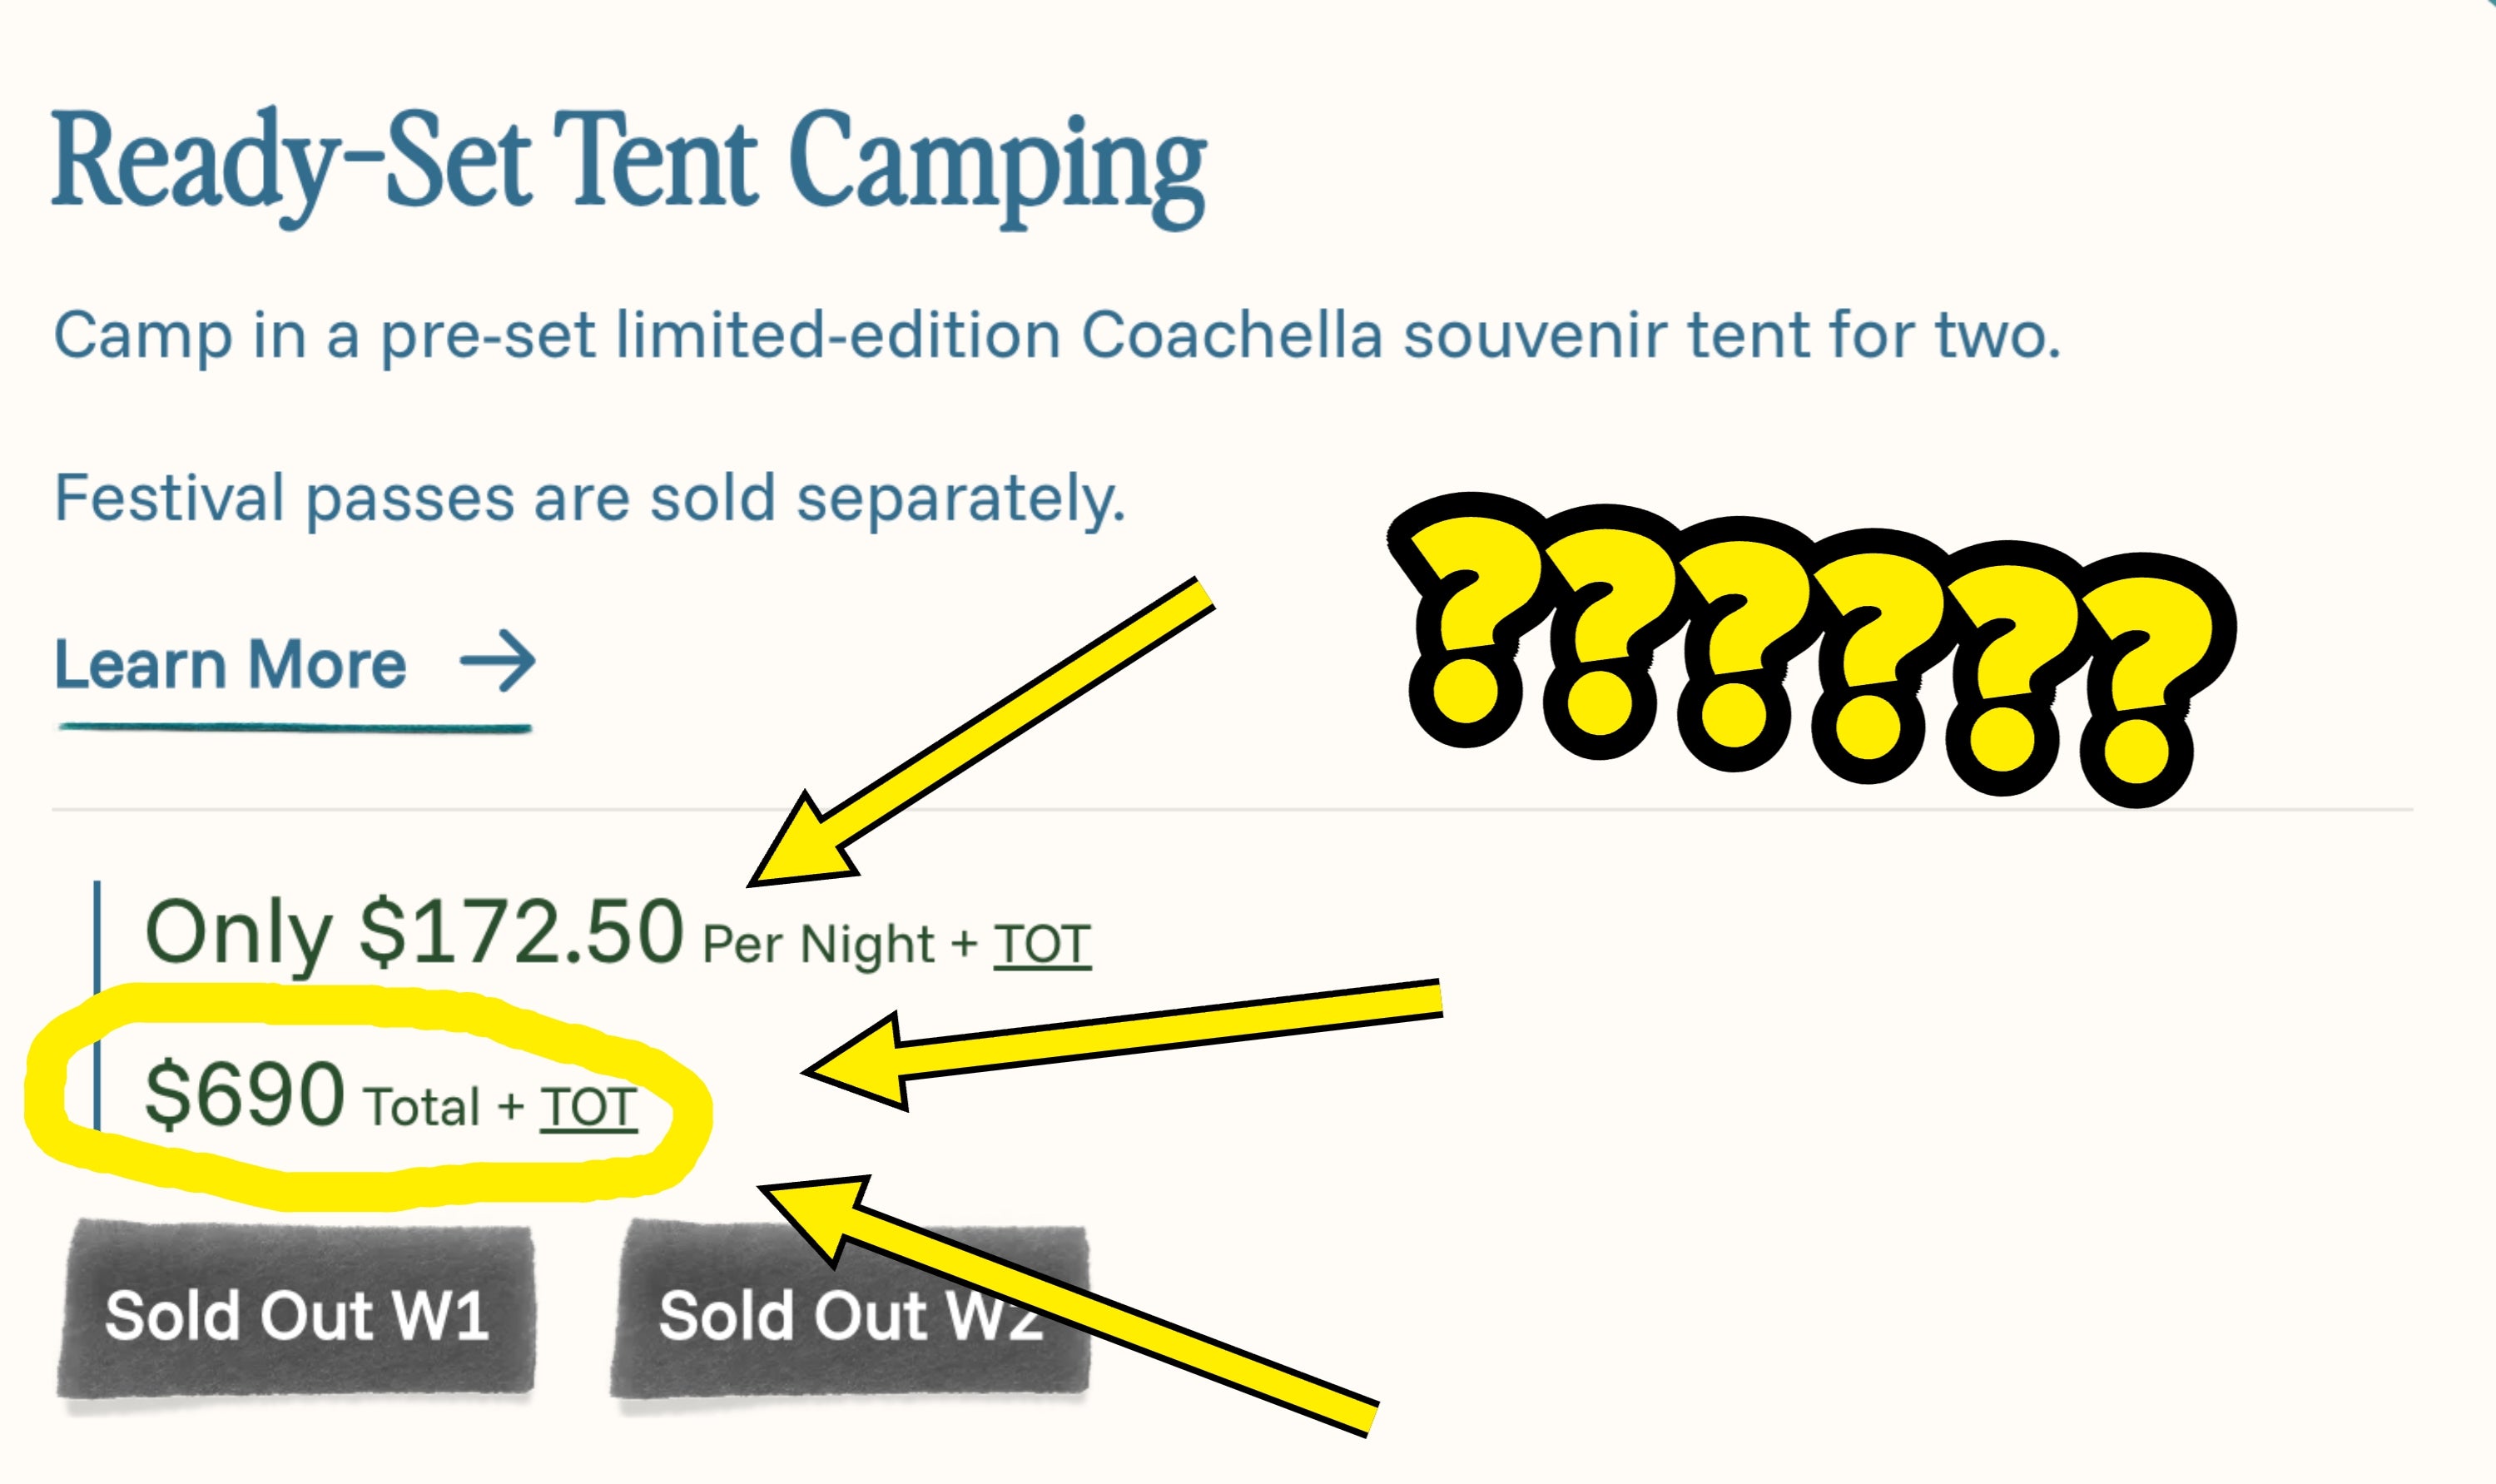Click the middle yellow arrow pointing at $690

tap(1120, 1042)
